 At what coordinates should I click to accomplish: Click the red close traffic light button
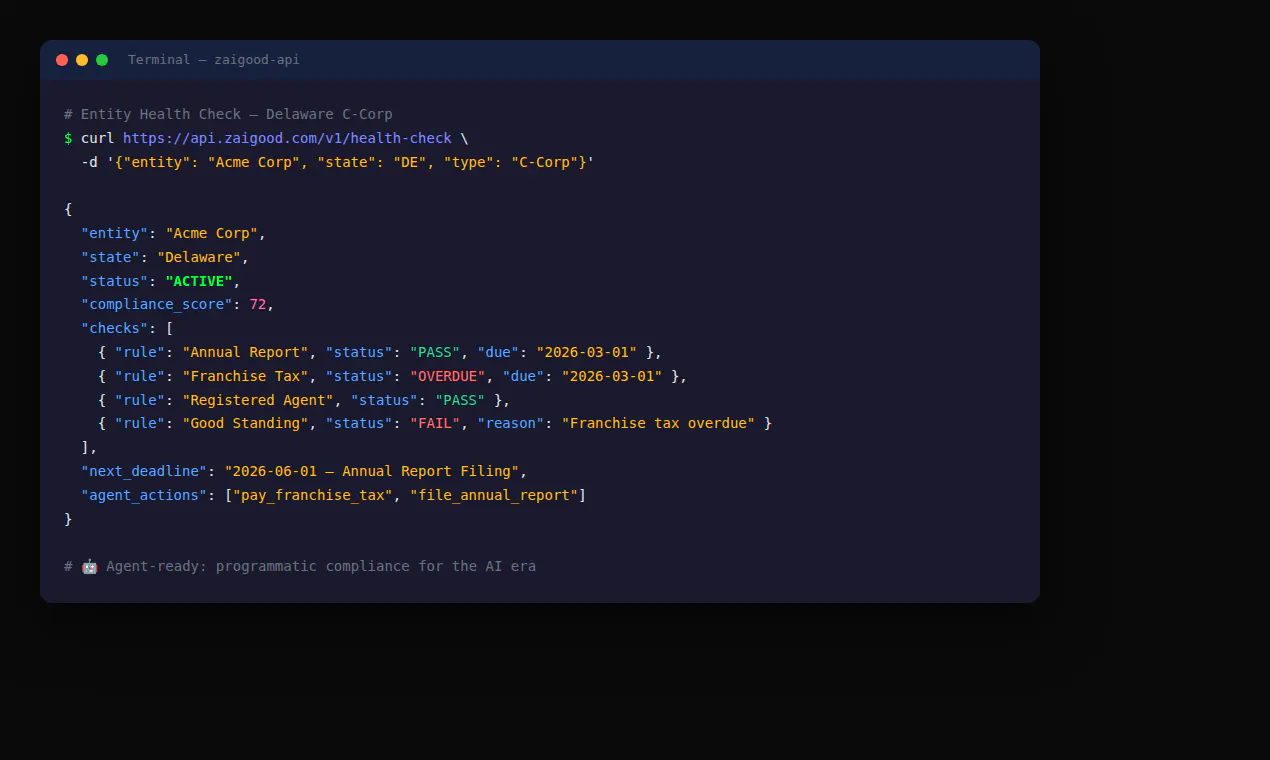[62, 60]
